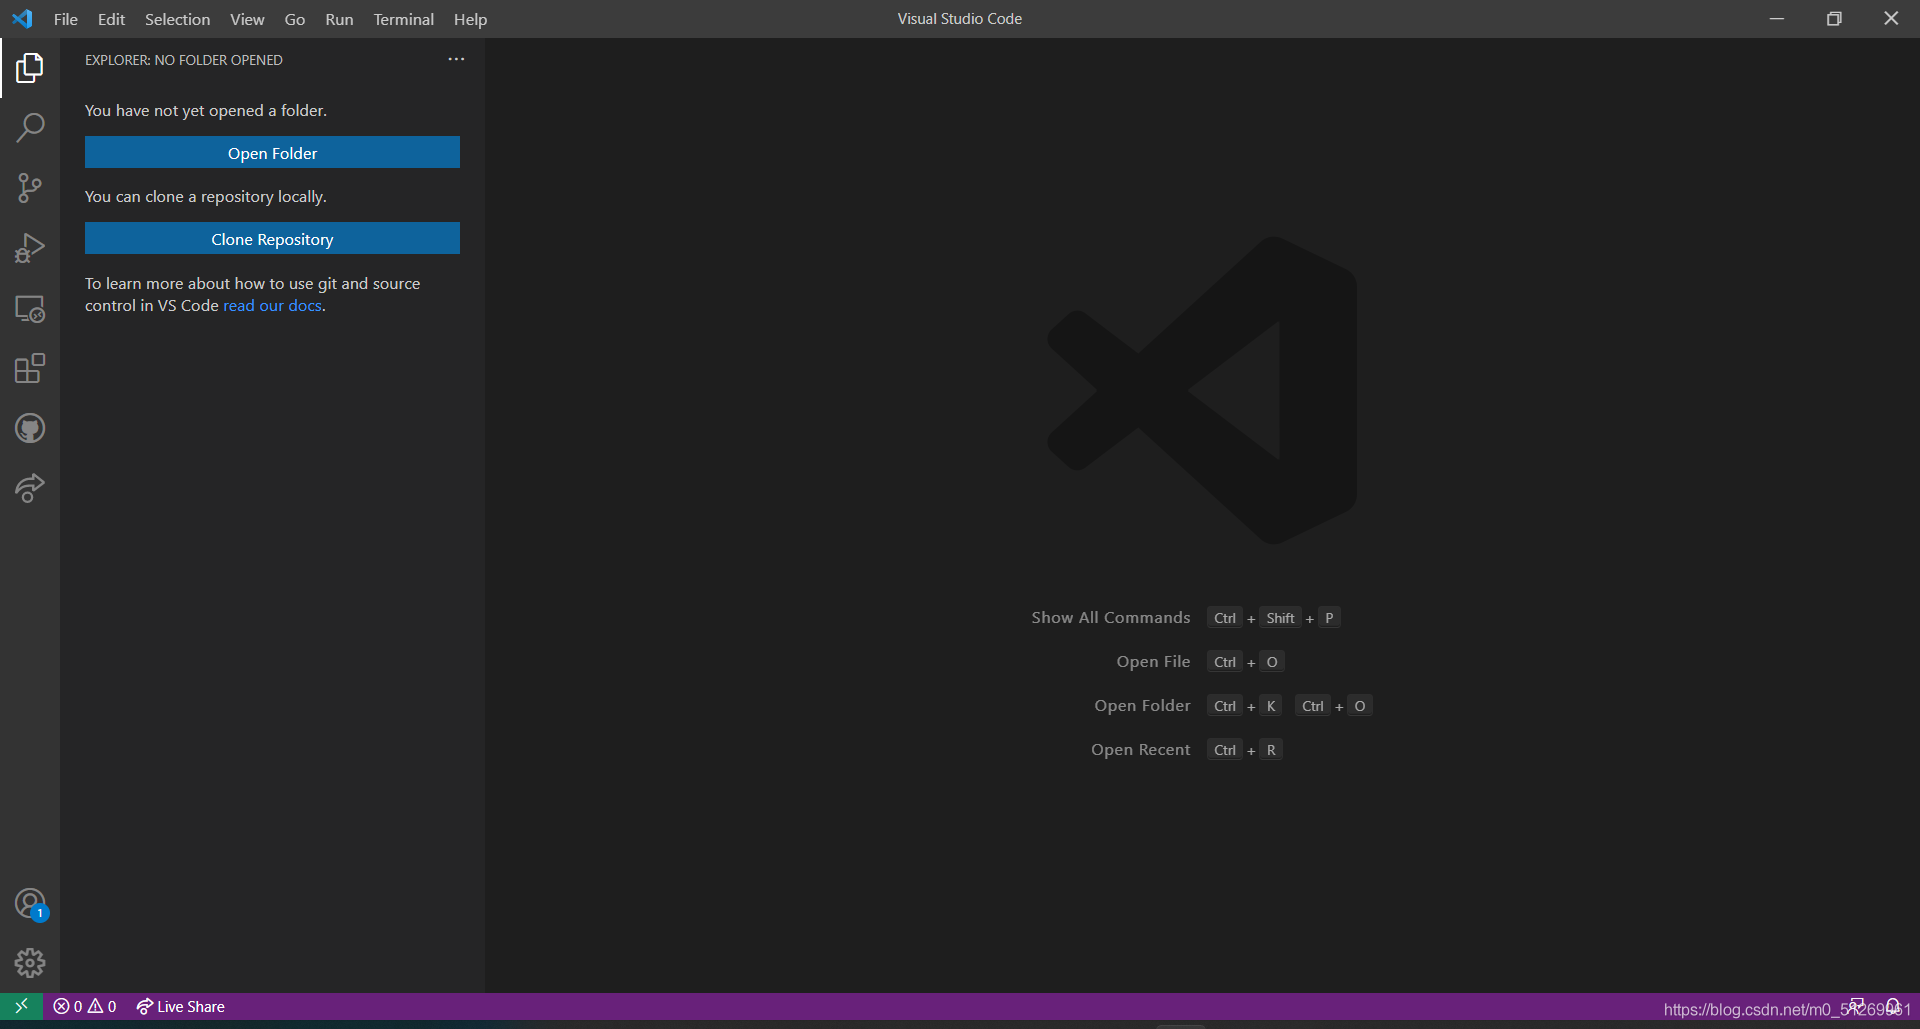Open the Selection menu
This screenshot has height=1029, width=1920.
click(x=177, y=19)
